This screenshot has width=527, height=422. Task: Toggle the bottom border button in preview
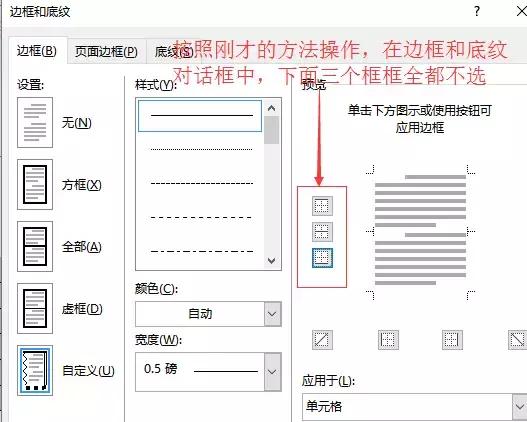point(322,258)
